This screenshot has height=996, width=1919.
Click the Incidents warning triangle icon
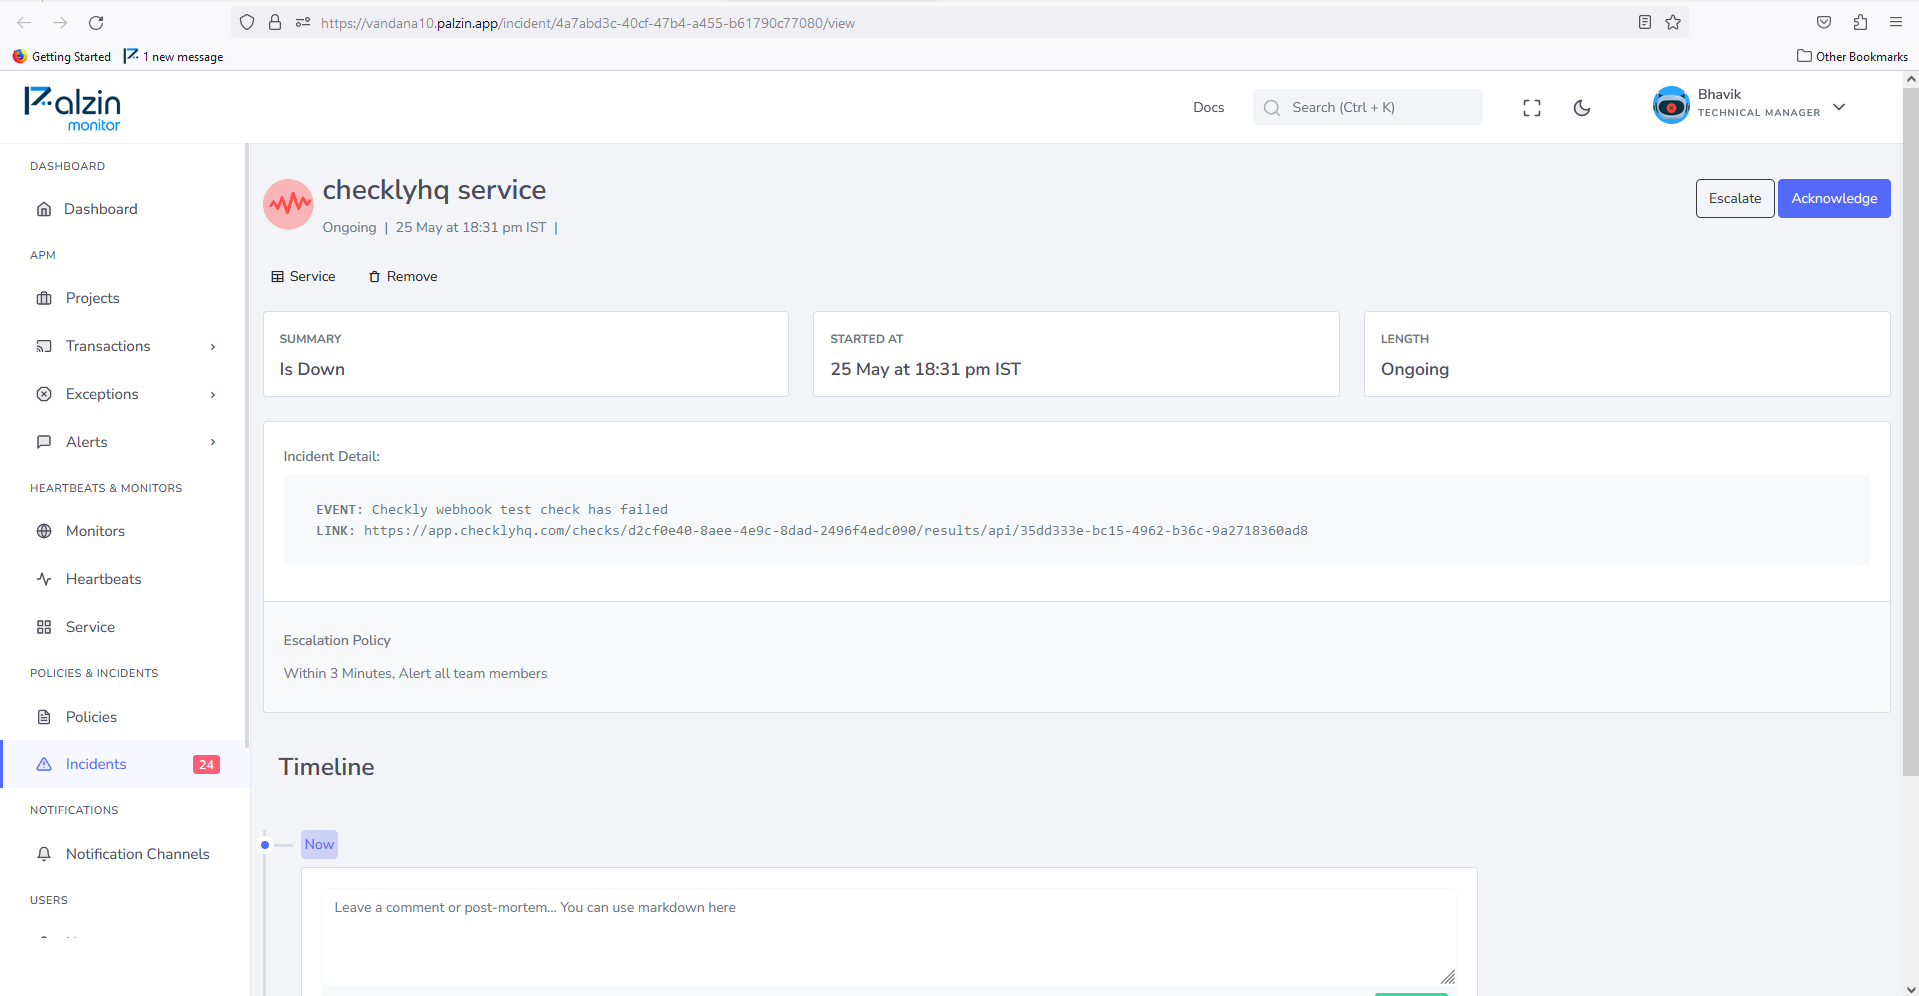click(44, 764)
